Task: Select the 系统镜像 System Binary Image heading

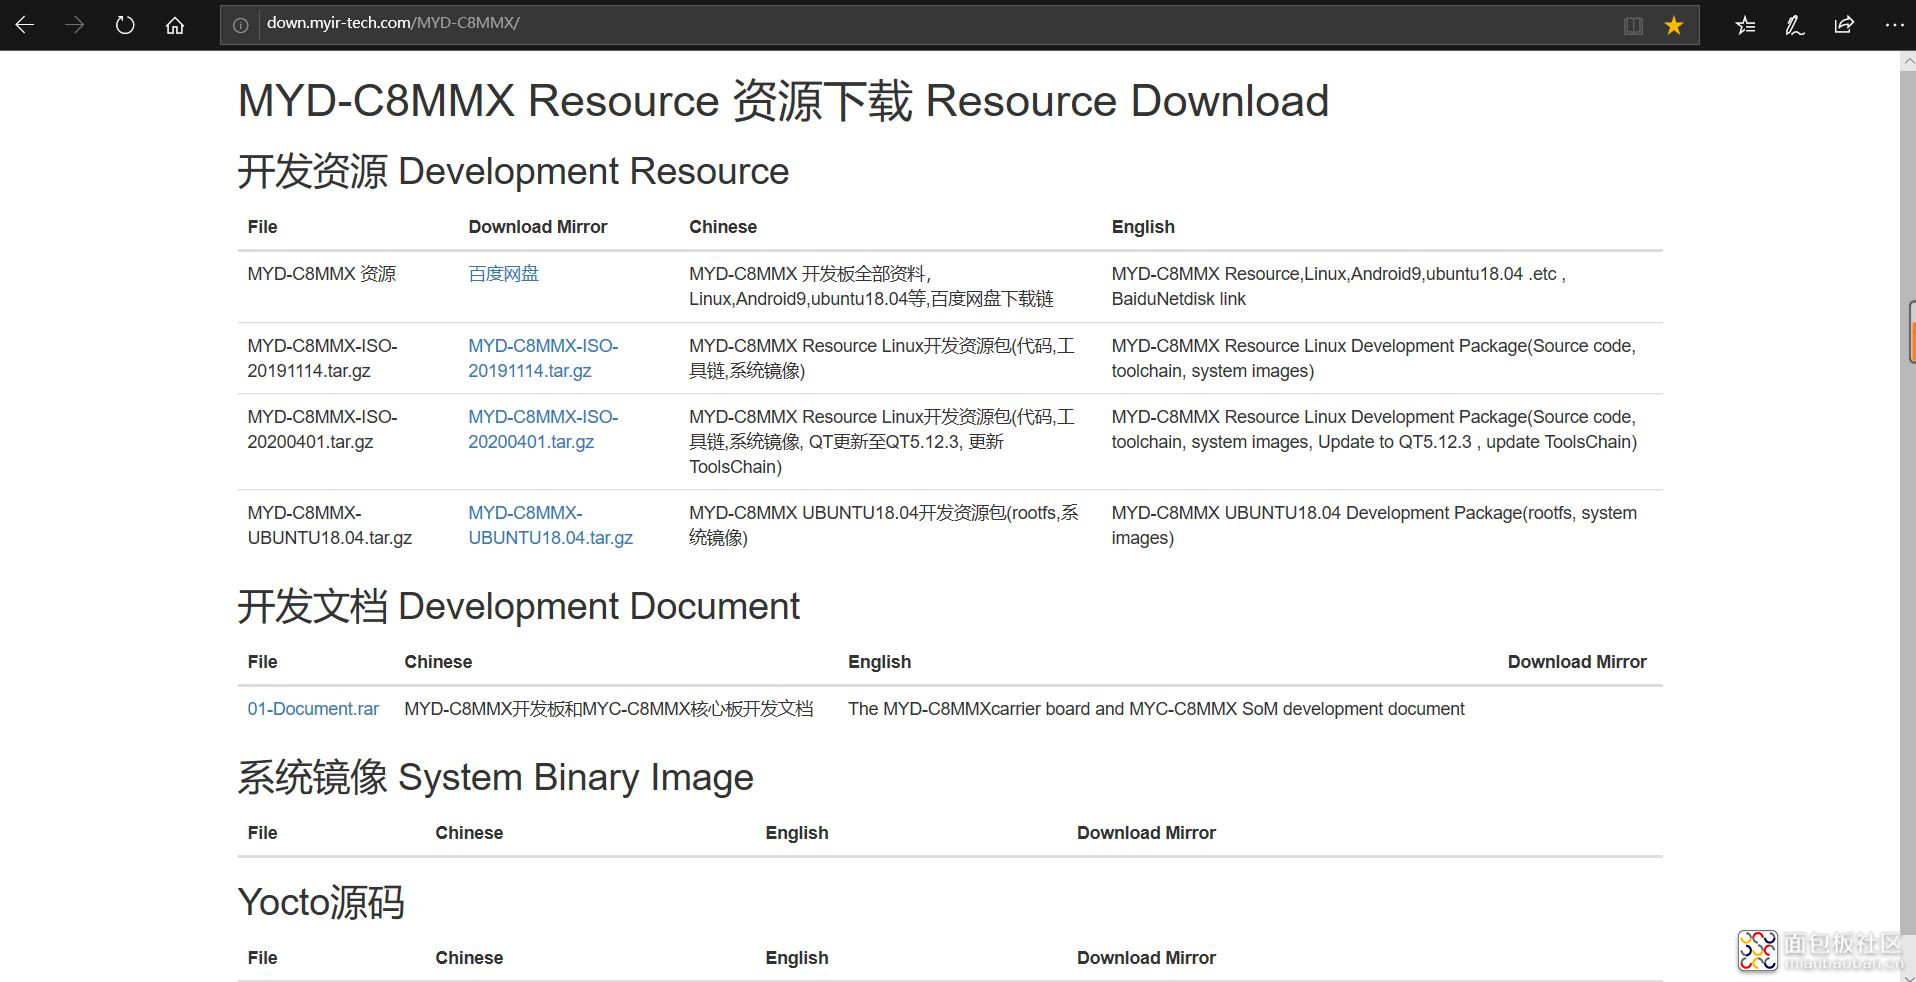Action: (496, 777)
